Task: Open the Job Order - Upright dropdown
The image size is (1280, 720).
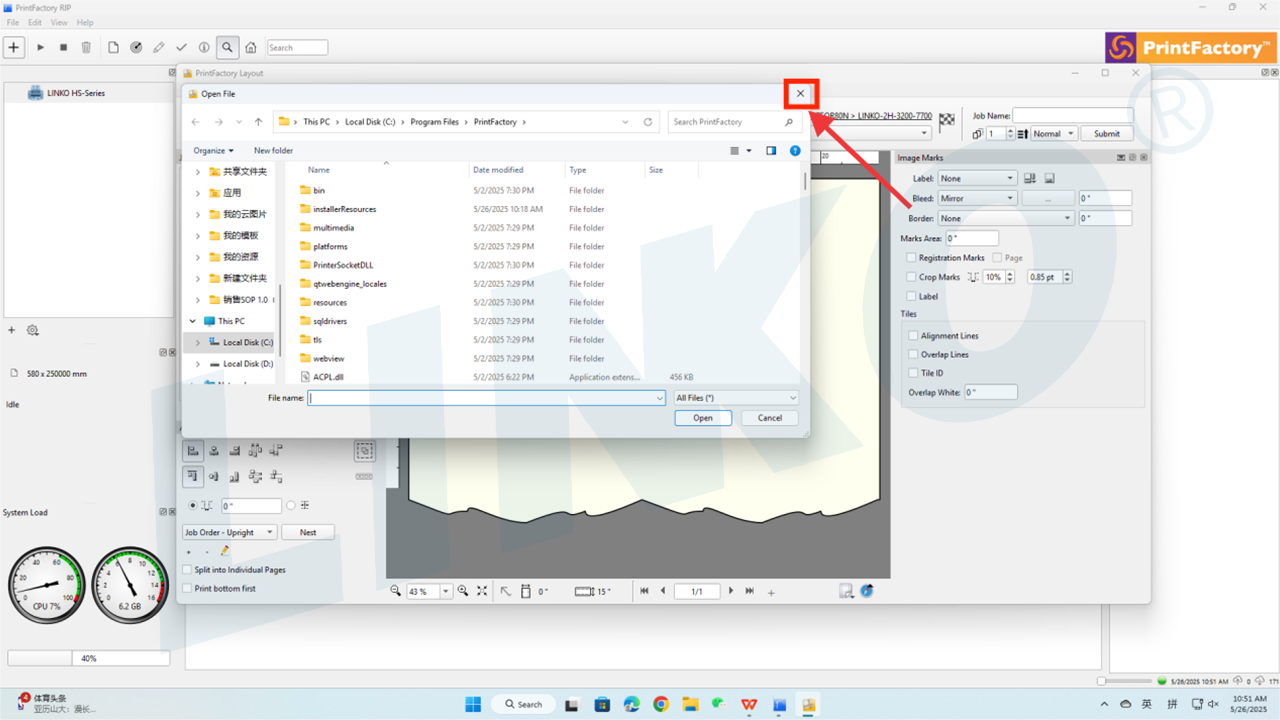Action: click(x=229, y=532)
